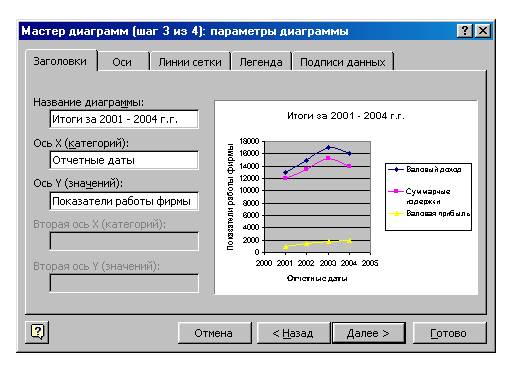Switch to the Заголовки tab
This screenshot has height=373, width=515.
tap(60, 61)
